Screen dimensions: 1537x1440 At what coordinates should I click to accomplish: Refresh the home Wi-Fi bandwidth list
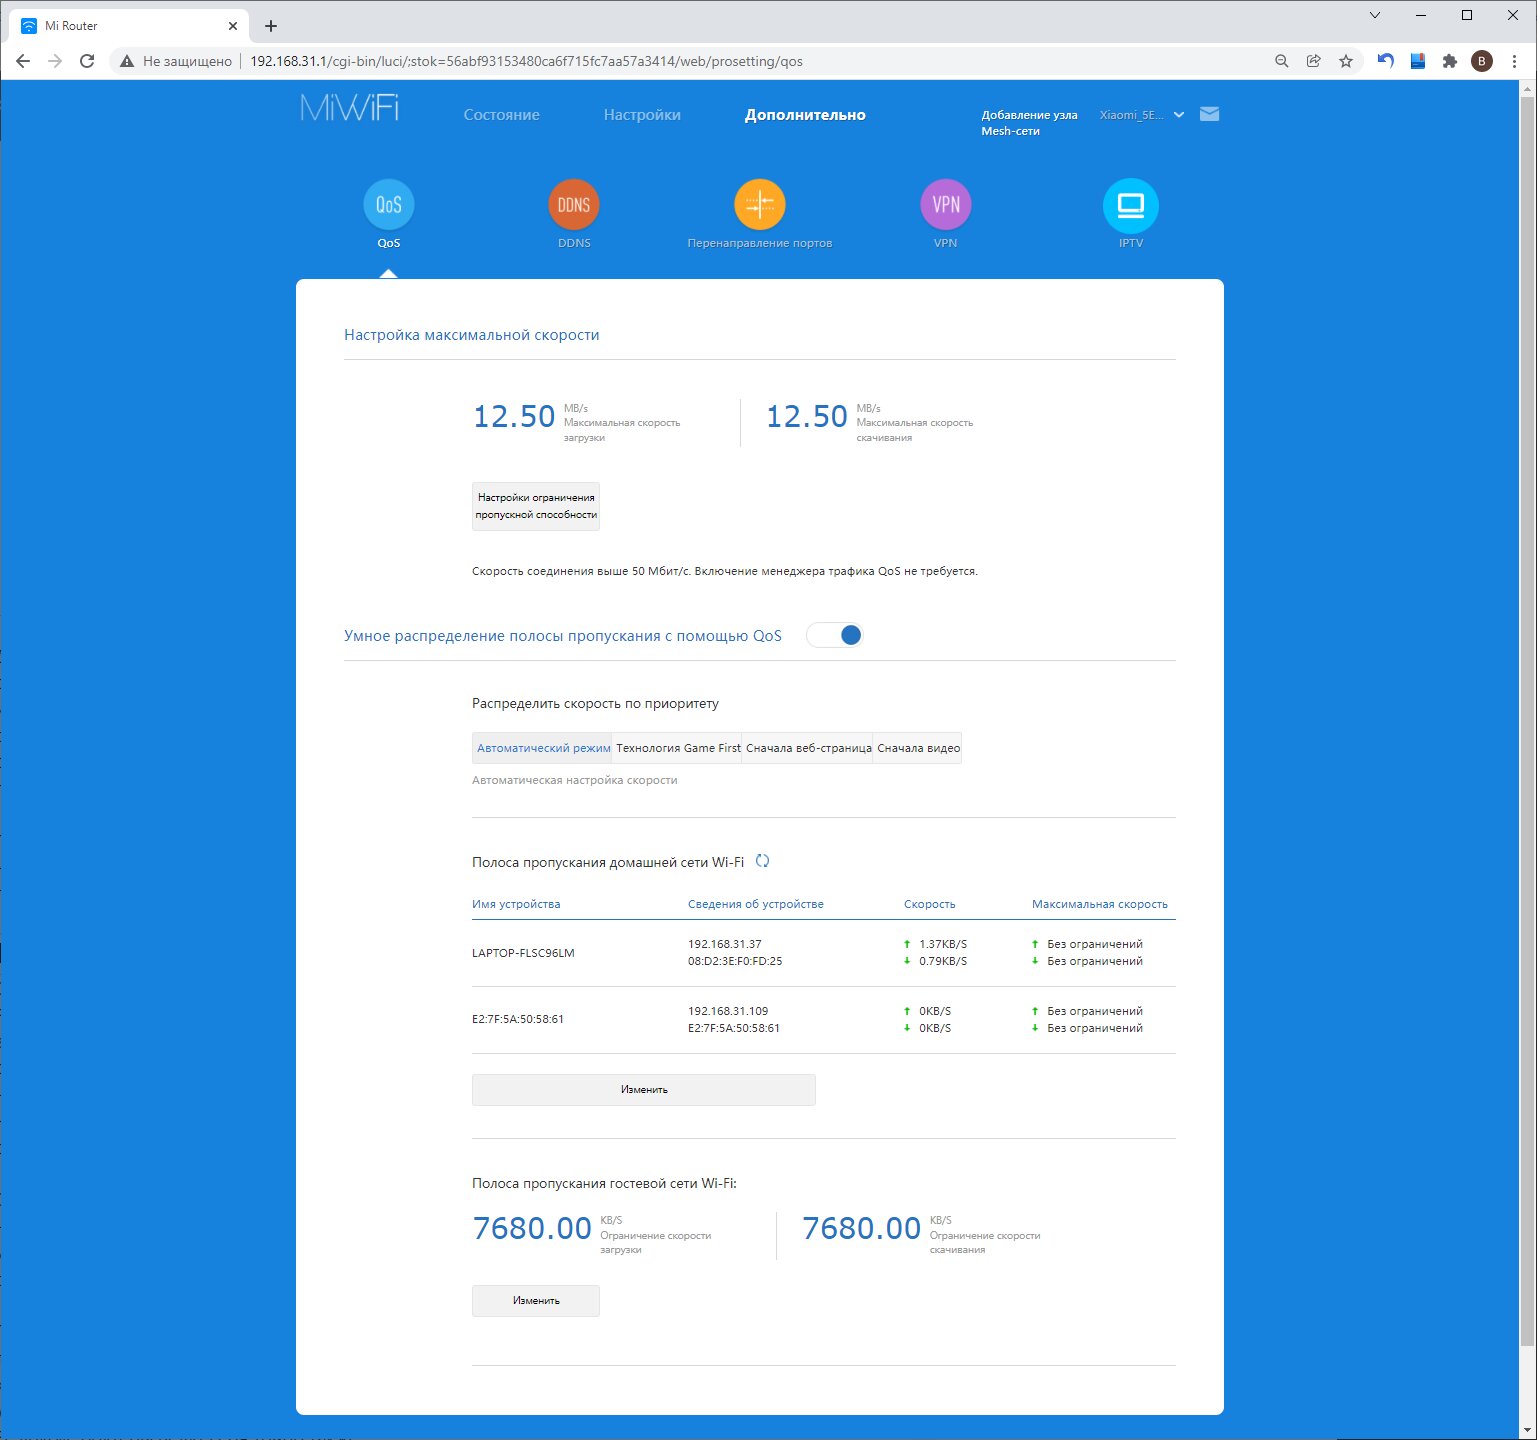tap(762, 861)
